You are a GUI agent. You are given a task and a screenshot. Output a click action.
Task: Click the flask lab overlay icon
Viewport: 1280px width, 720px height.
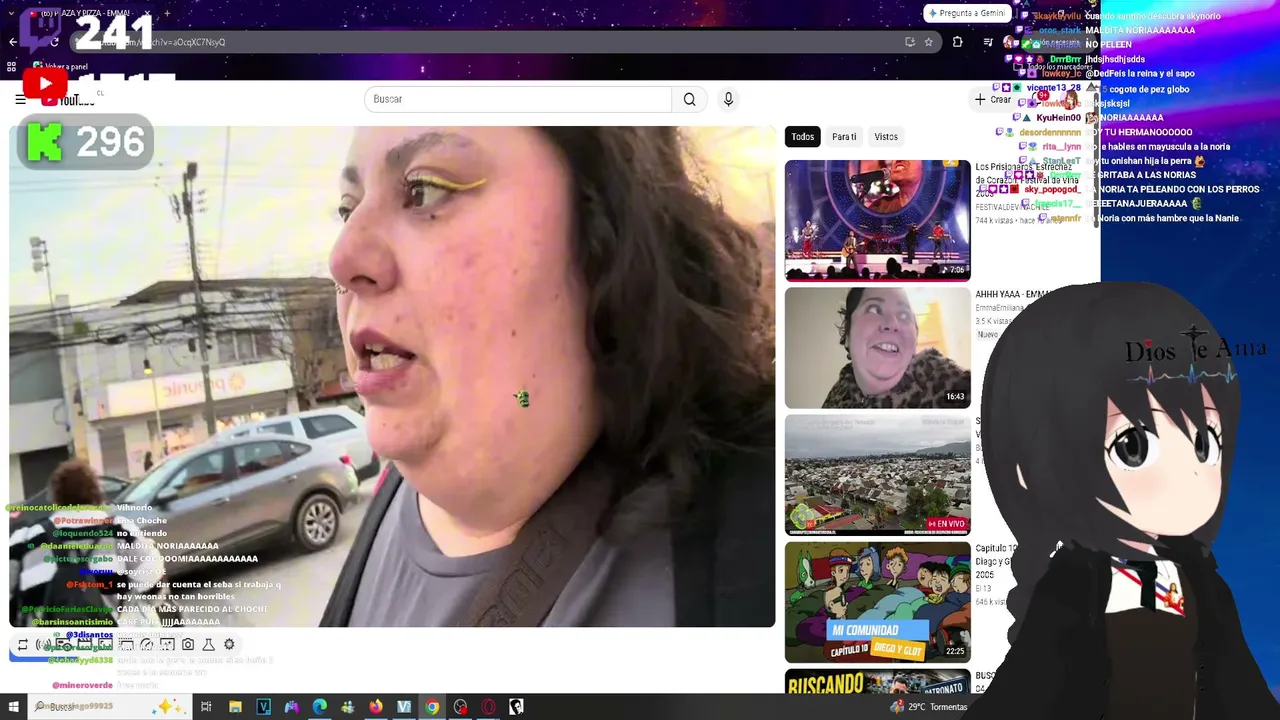pos(208,645)
